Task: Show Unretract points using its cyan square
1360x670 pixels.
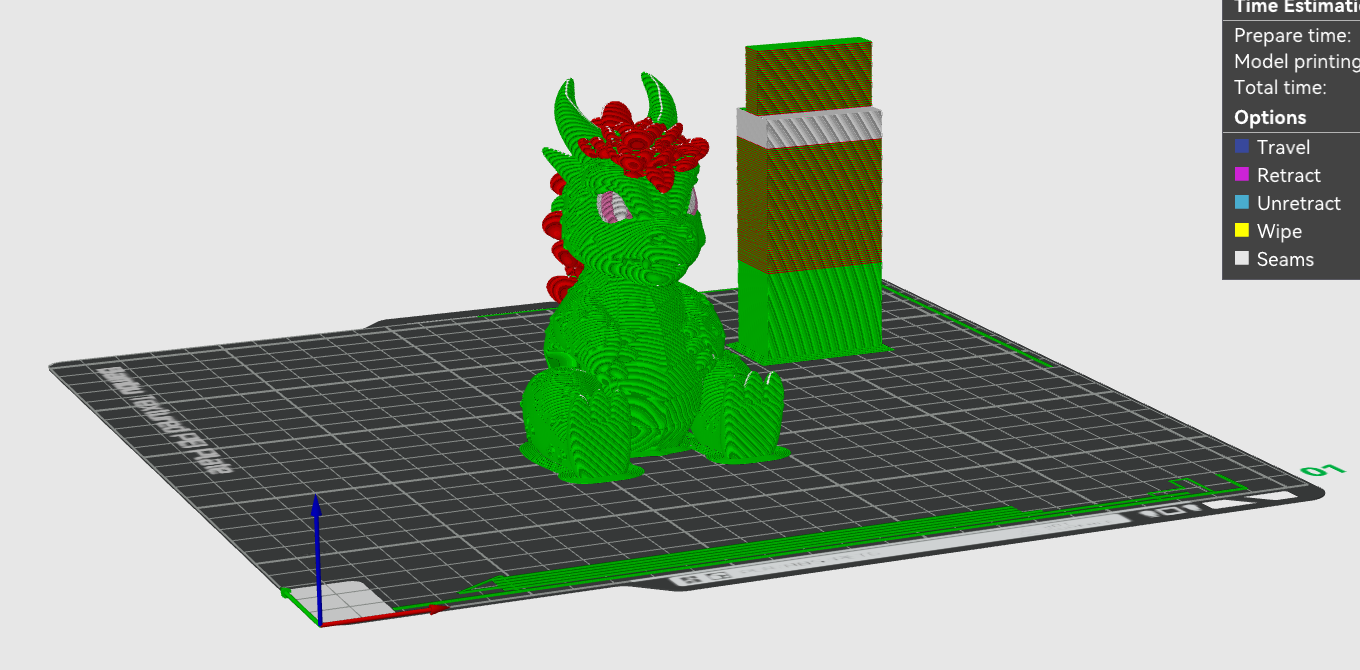Action: [x=1242, y=203]
